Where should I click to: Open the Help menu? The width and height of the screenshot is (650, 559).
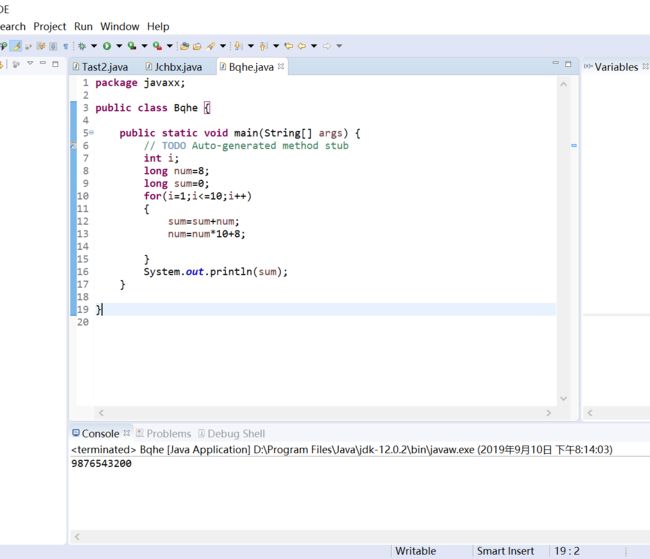(x=158, y=27)
